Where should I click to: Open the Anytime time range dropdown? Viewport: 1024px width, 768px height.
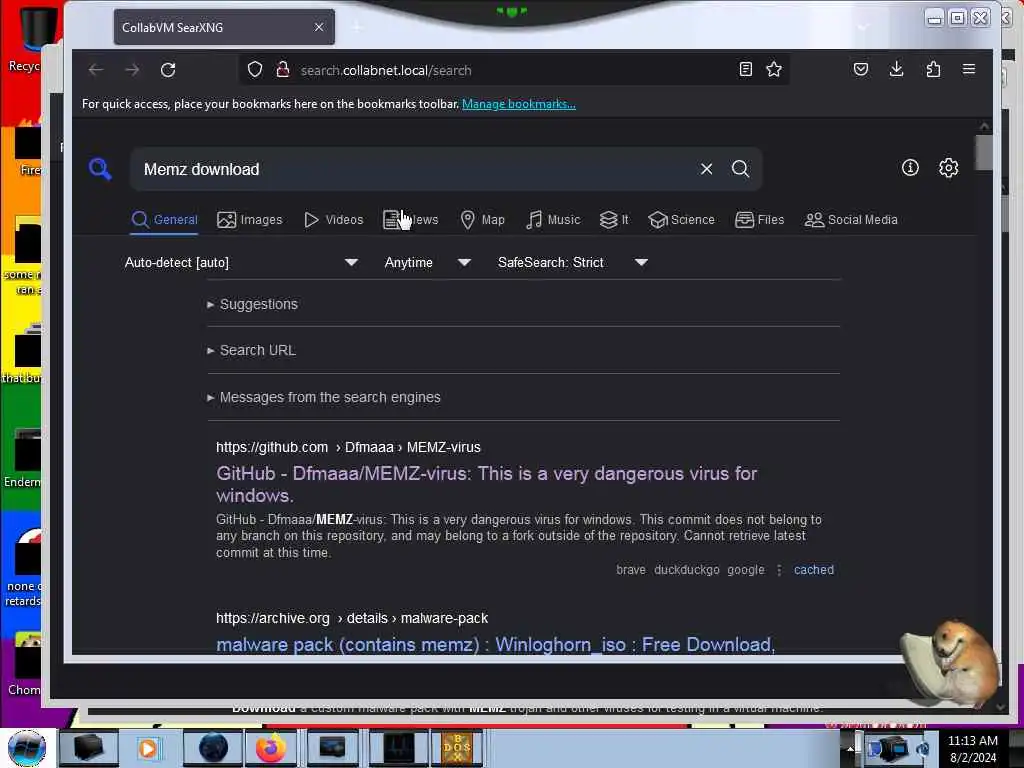click(428, 263)
